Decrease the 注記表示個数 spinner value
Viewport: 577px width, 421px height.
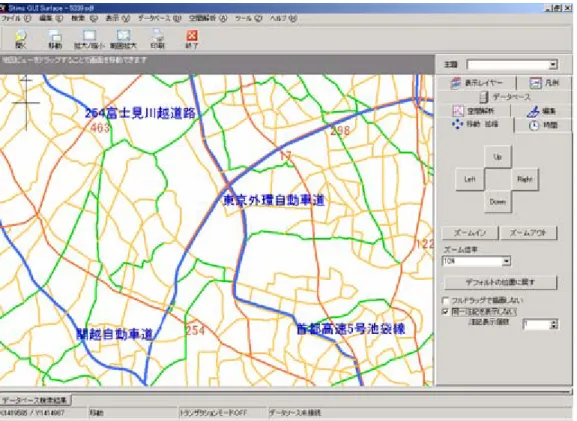click(x=554, y=327)
